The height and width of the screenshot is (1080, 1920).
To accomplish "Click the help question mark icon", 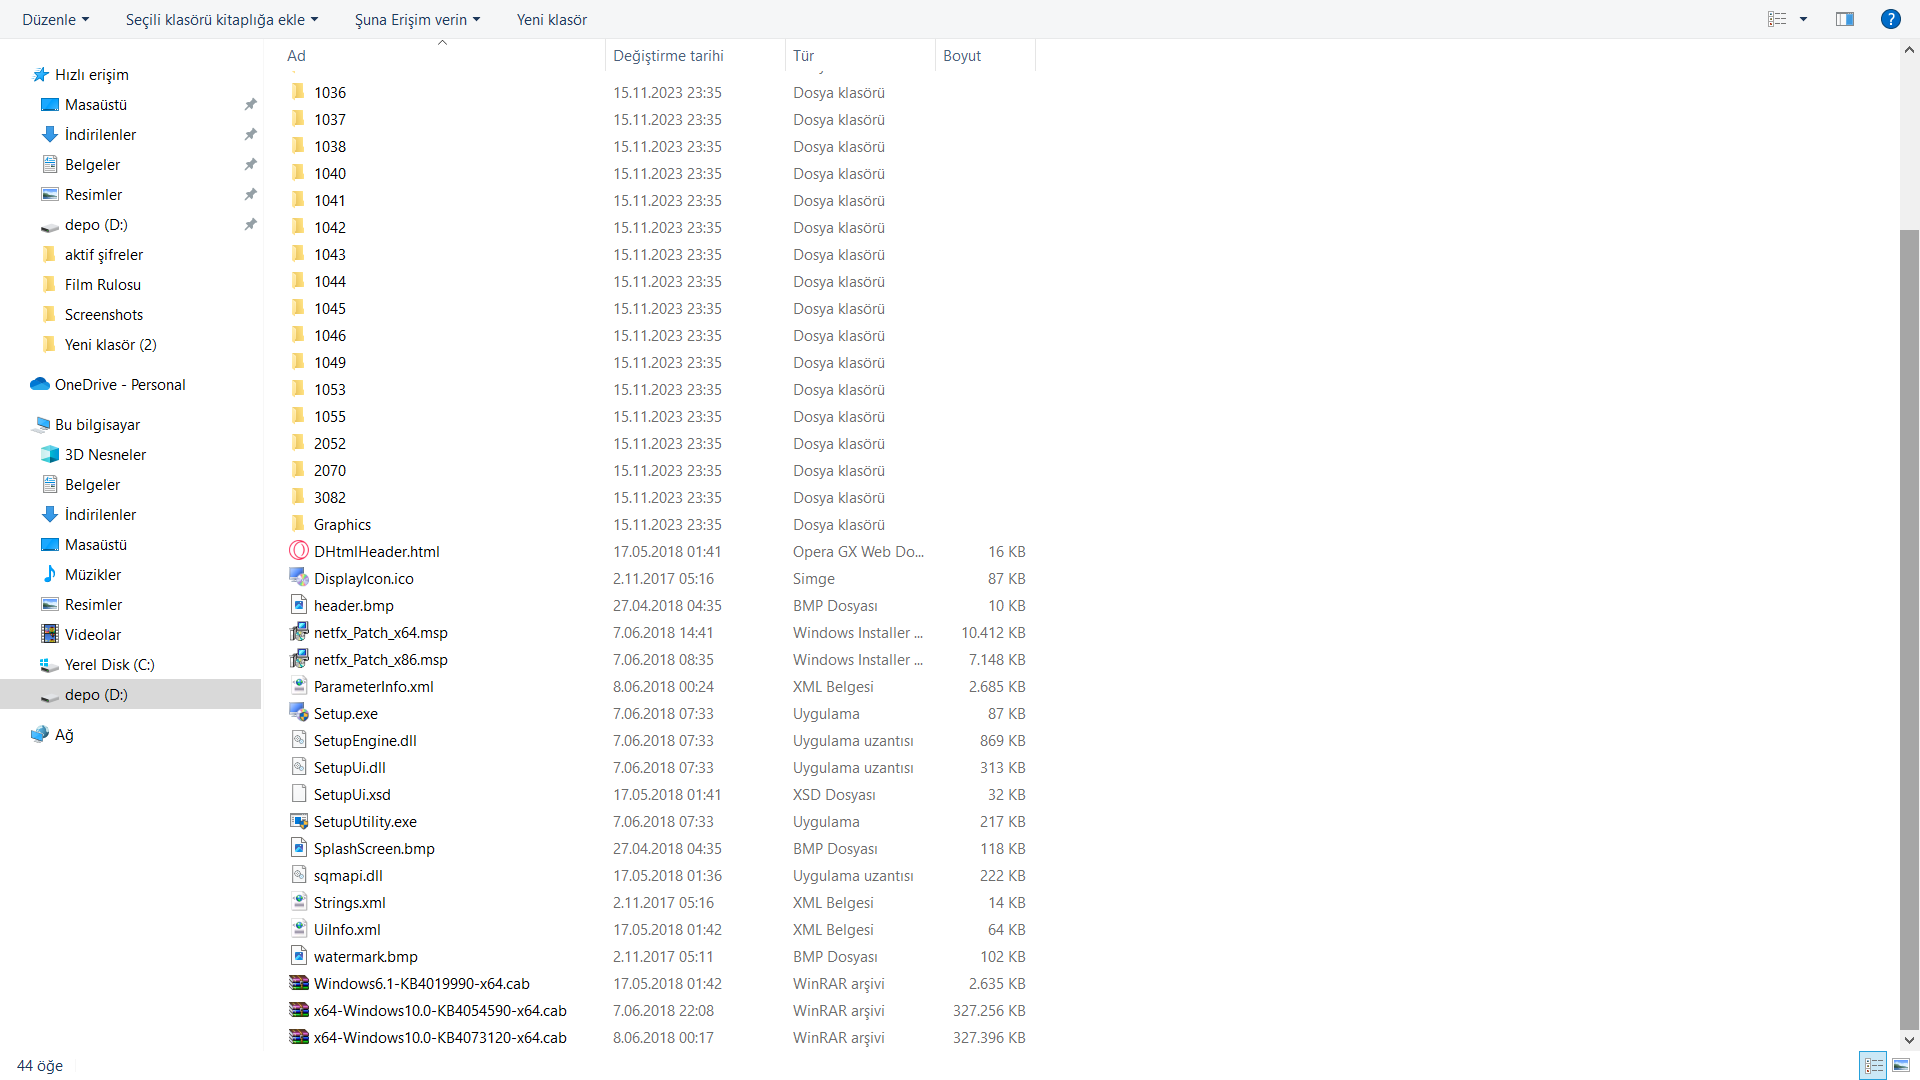I will [1890, 19].
